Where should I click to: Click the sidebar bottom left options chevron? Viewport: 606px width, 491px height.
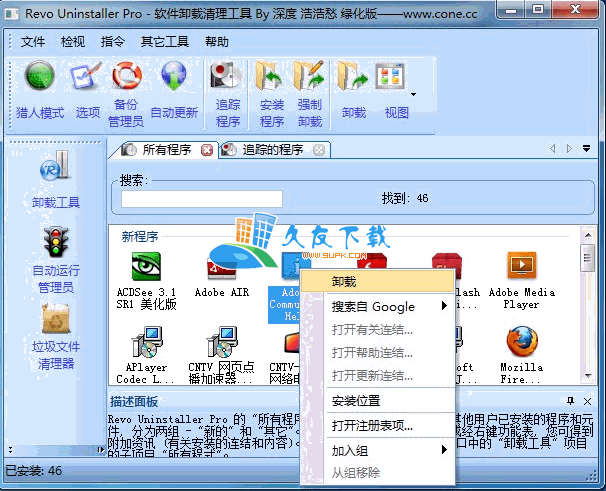tap(10, 450)
